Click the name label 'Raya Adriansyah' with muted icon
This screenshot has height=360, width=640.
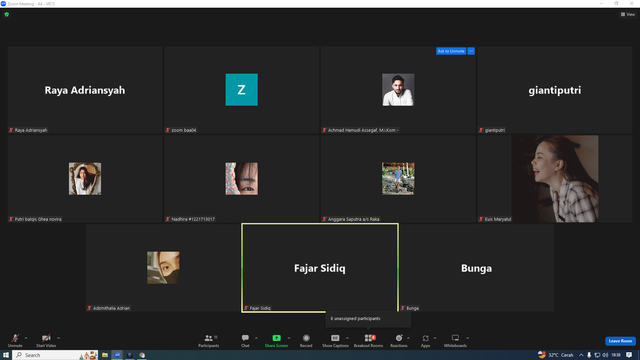pyautogui.click(x=28, y=130)
